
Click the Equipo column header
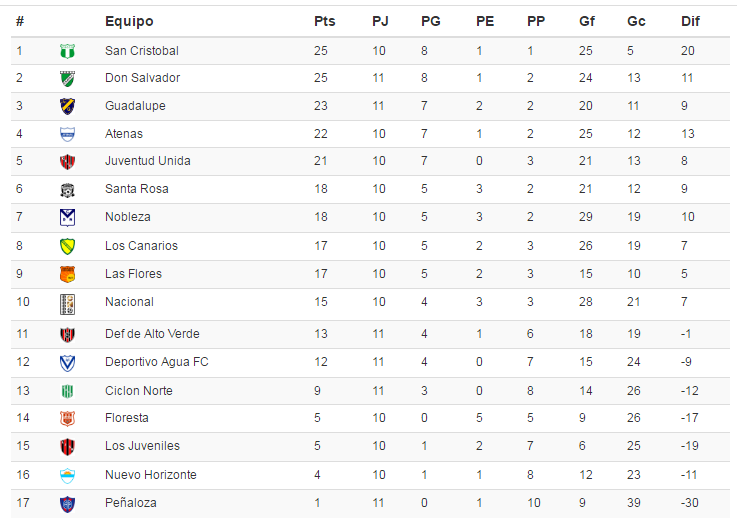tap(129, 22)
